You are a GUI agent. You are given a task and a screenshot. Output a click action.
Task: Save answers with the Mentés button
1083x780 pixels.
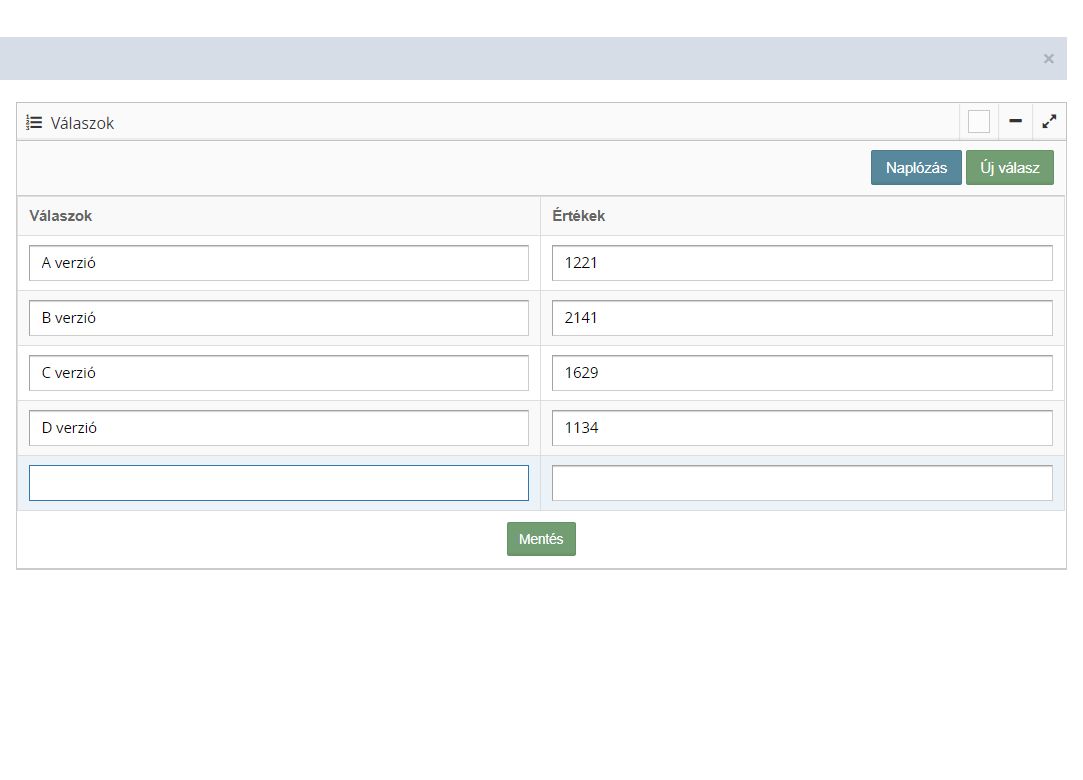coord(541,539)
